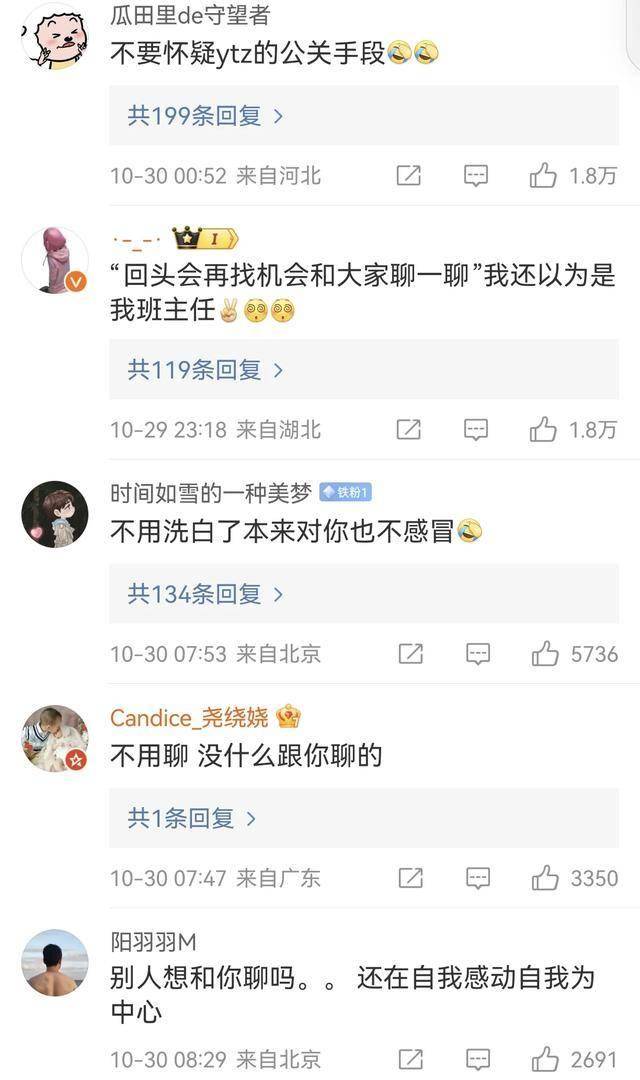Open Candice_尧绕娆's profile name

click(x=189, y=718)
